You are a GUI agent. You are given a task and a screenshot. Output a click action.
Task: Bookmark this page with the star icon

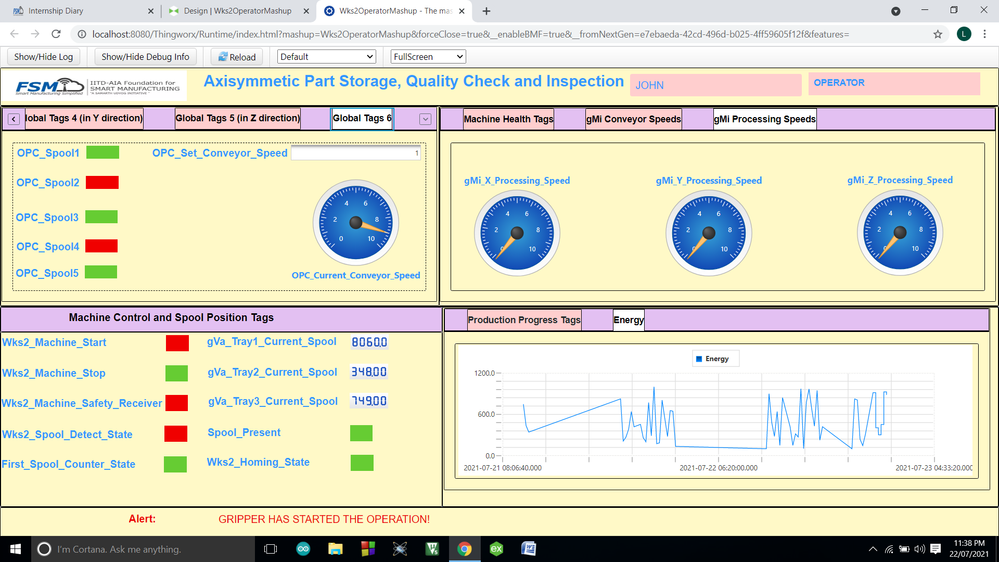937,34
